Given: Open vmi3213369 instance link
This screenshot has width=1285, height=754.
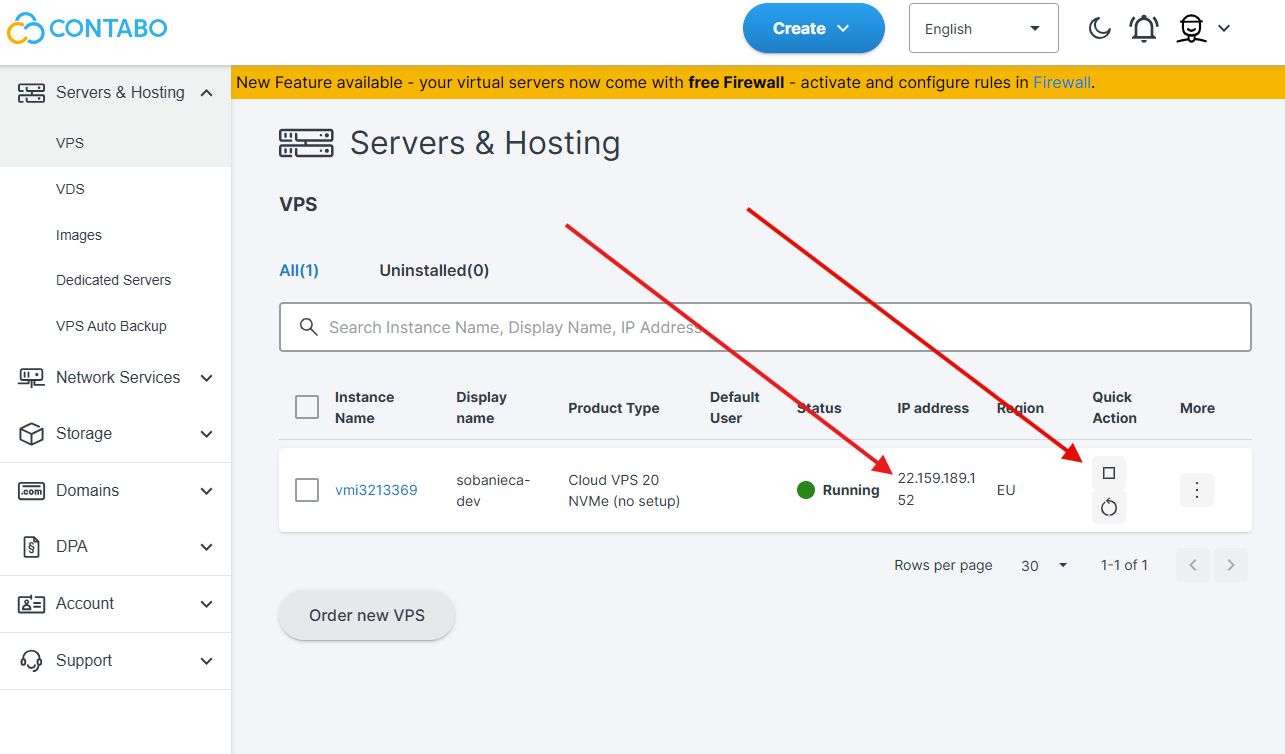Looking at the screenshot, I should click(376, 490).
